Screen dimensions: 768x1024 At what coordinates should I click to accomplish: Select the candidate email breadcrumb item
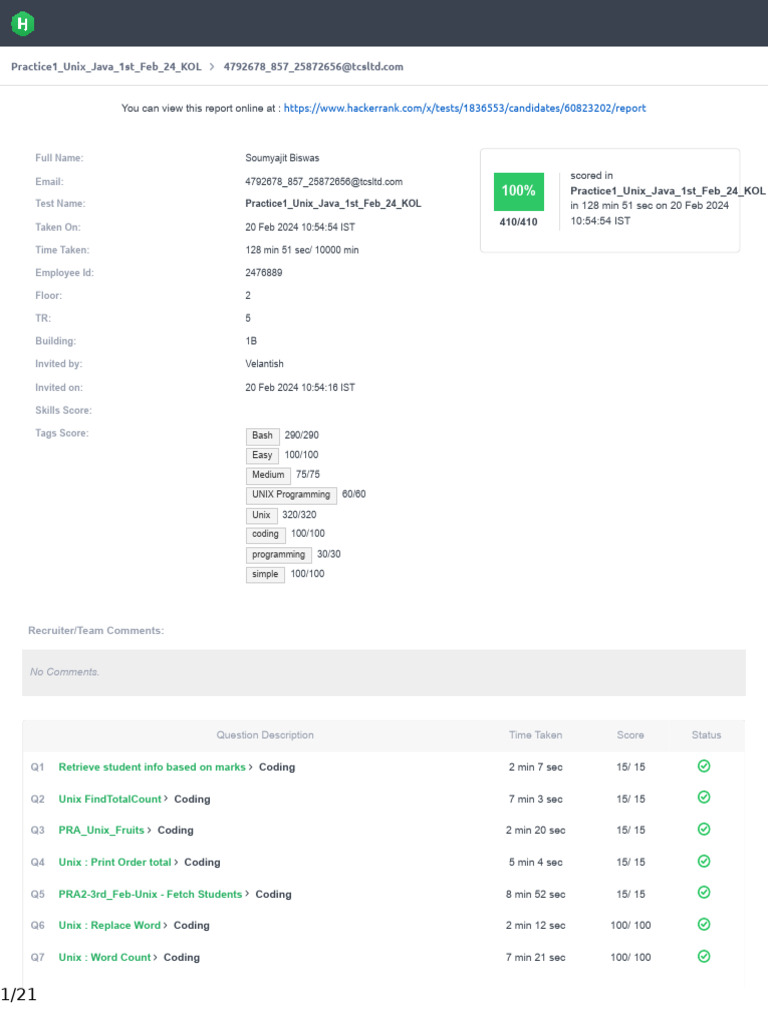tap(313, 67)
